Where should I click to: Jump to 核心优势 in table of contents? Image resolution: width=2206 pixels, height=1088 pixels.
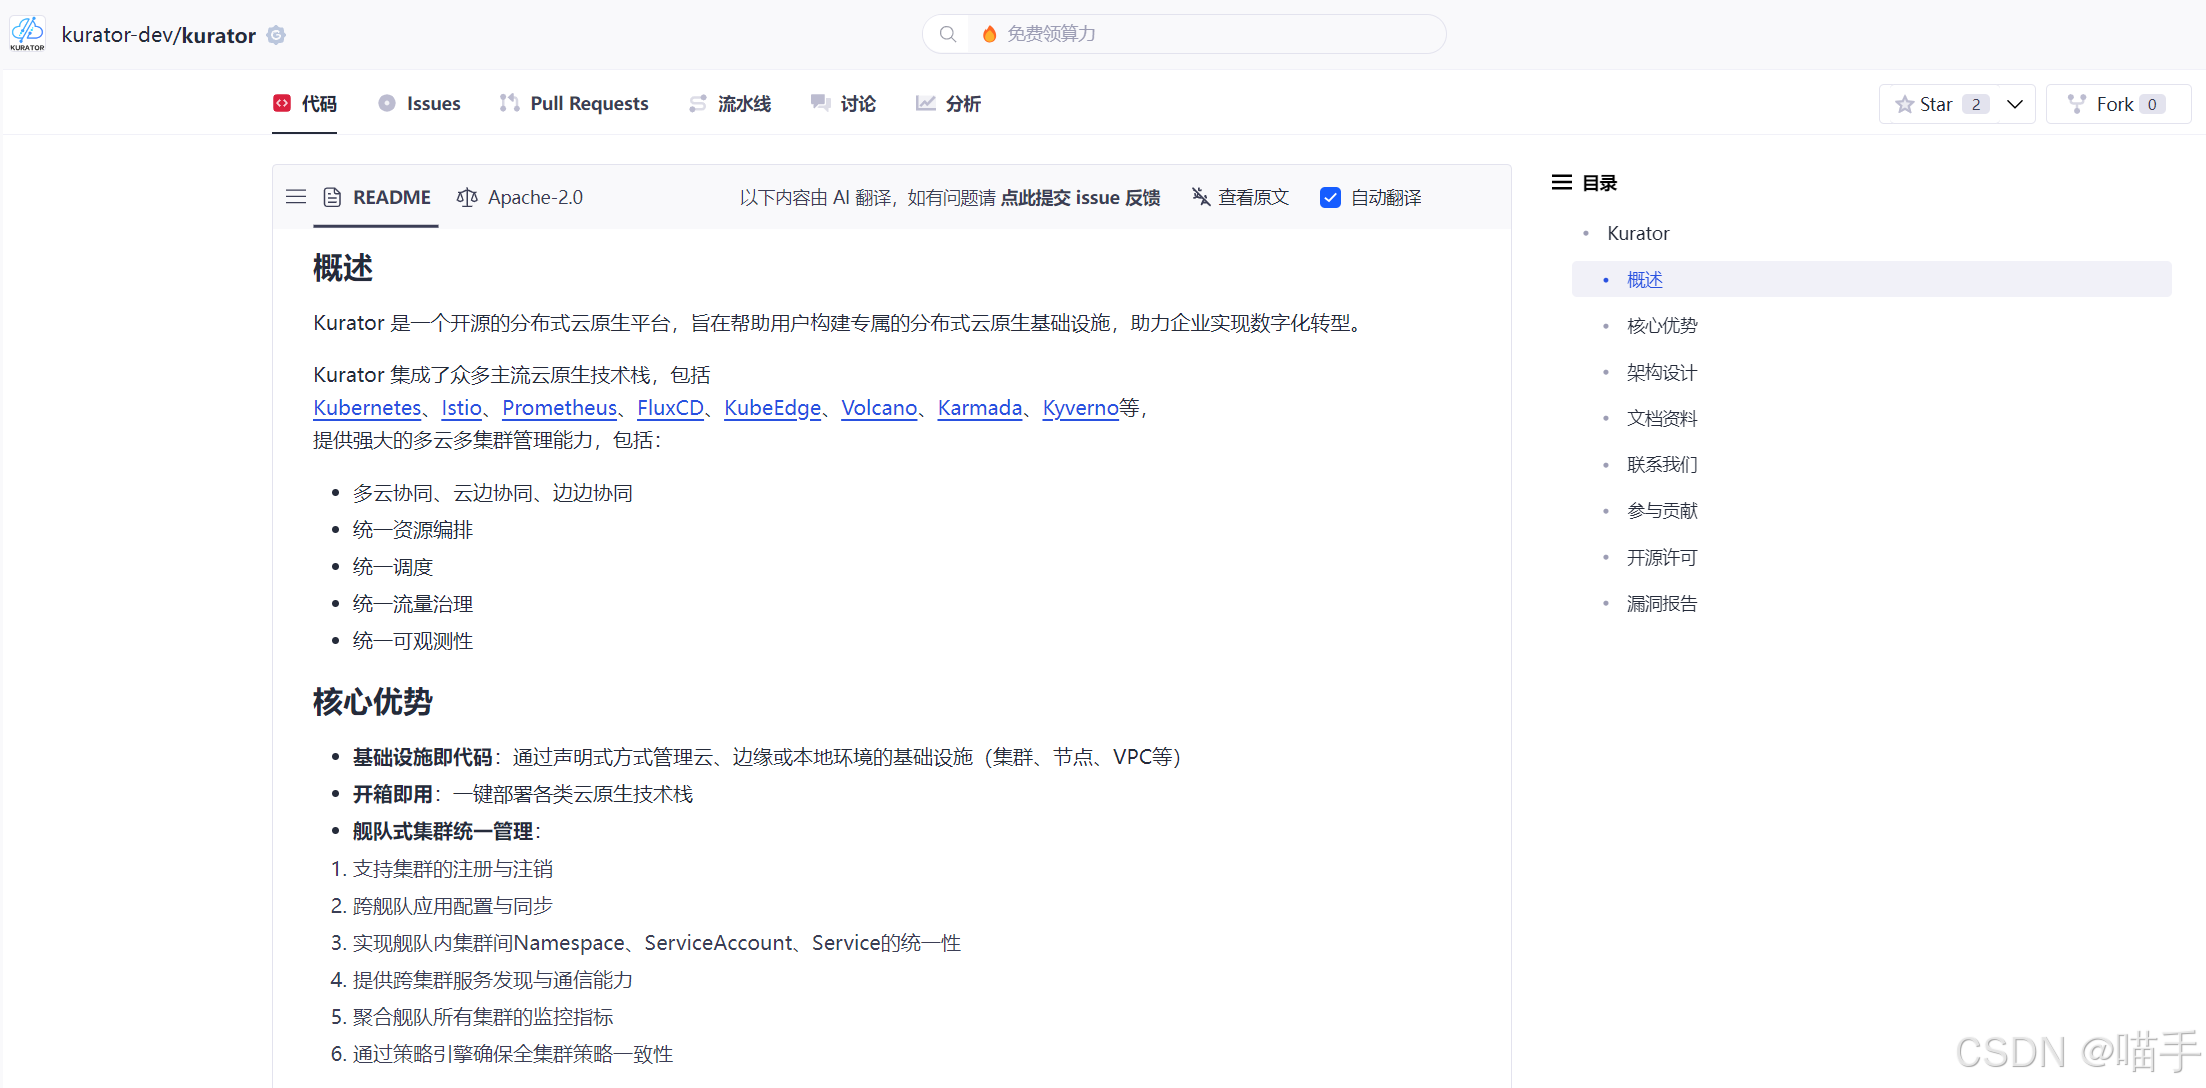point(1661,326)
